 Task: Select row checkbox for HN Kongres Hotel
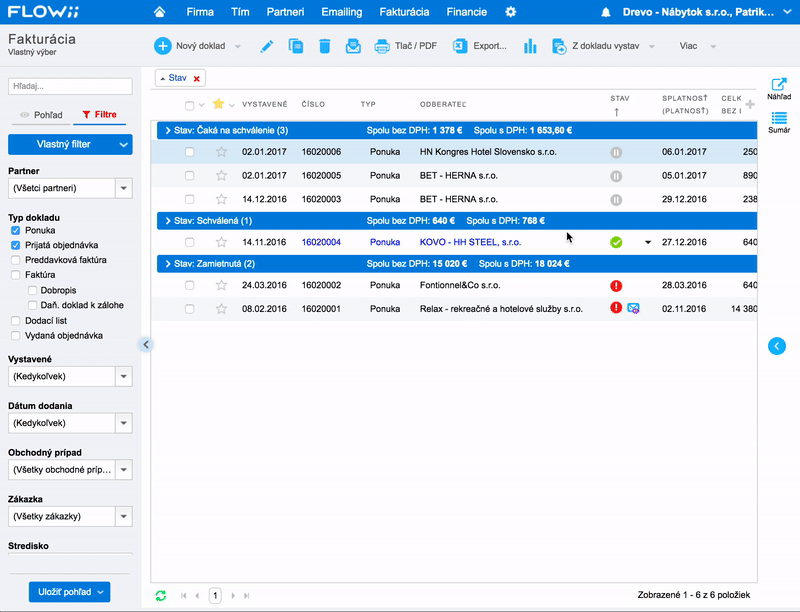189,152
